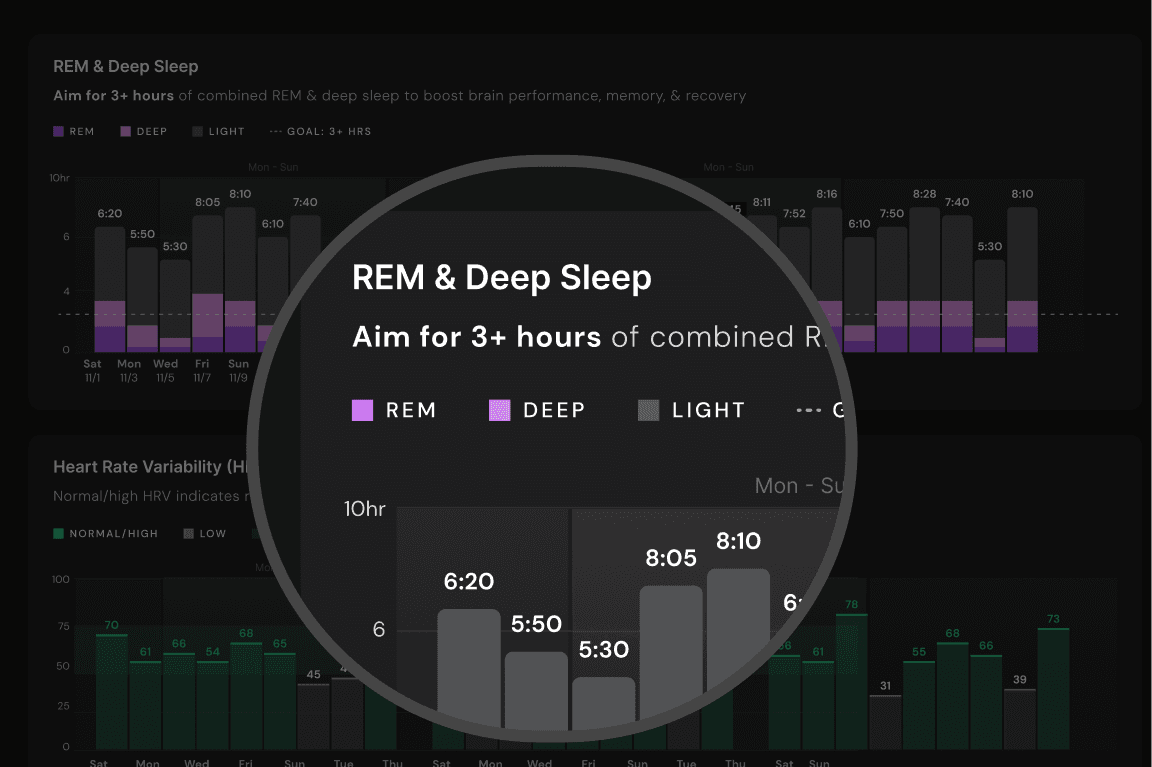Click the magnified 'Aim for 3+ hours' text
Screen dimensions: 1152x767
(x=476, y=337)
